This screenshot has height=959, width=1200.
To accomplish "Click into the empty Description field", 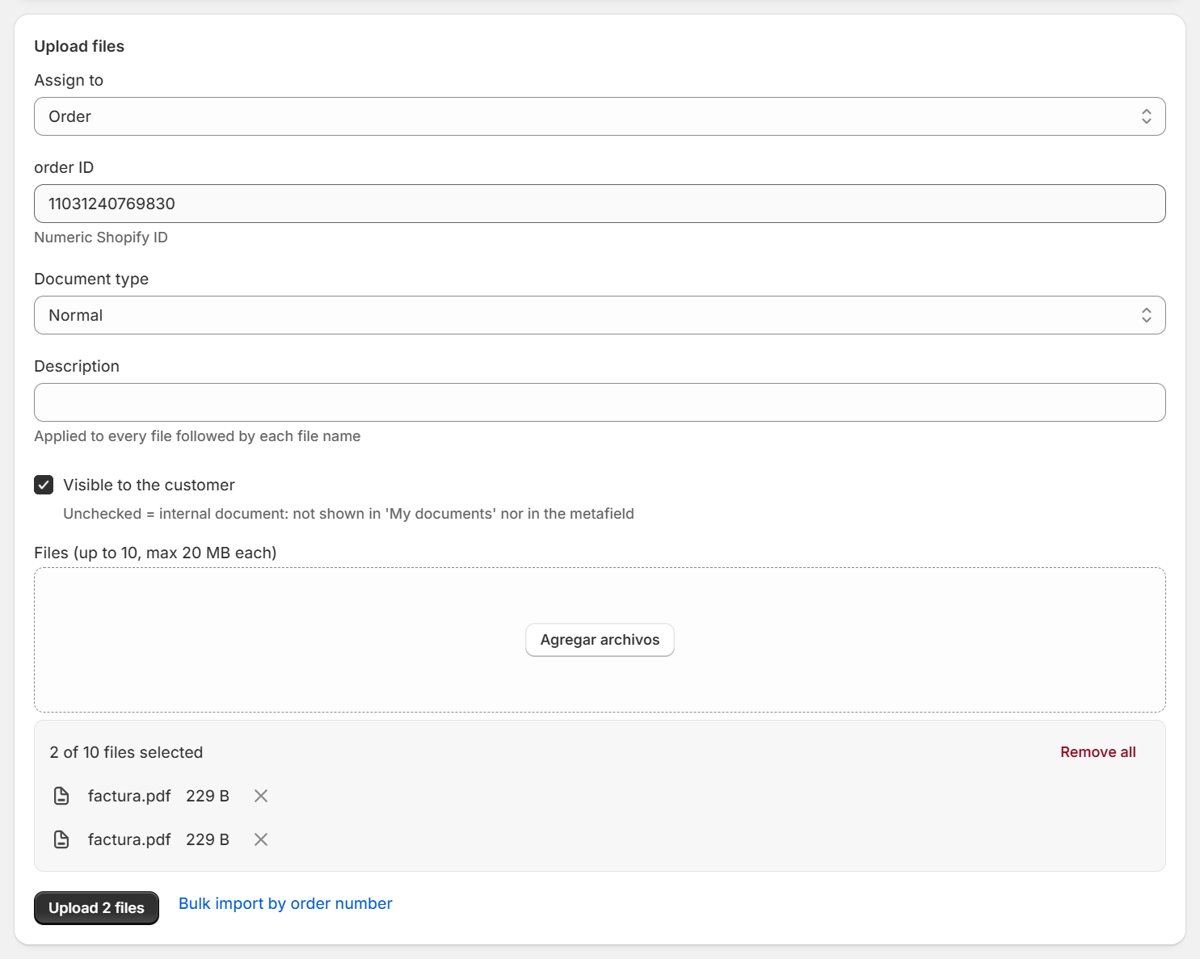I will 600,402.
